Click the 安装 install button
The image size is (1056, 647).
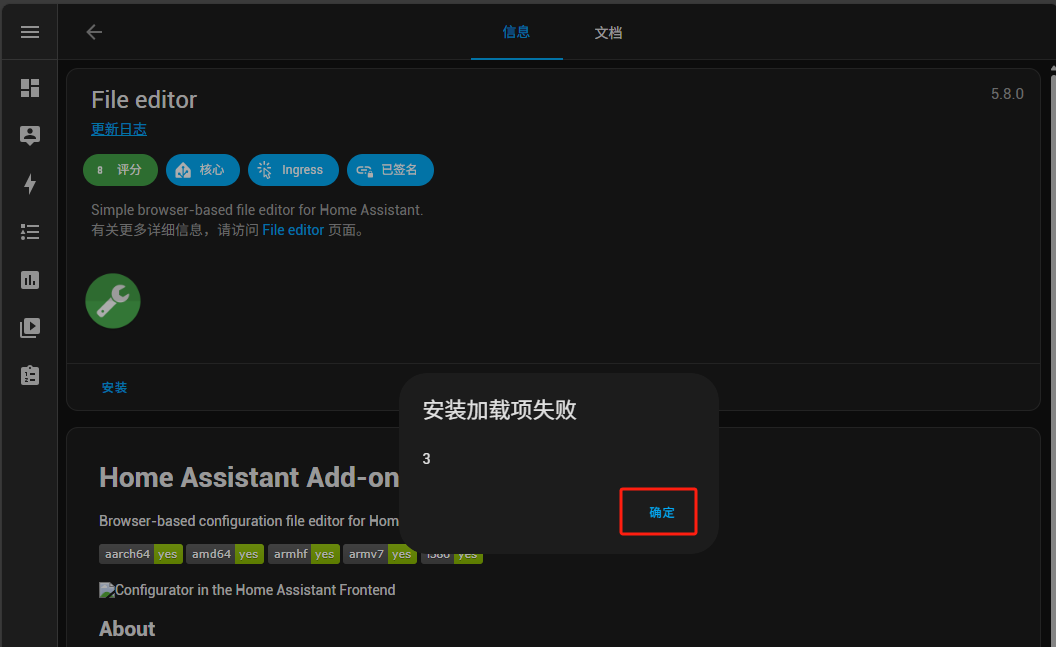pos(114,387)
